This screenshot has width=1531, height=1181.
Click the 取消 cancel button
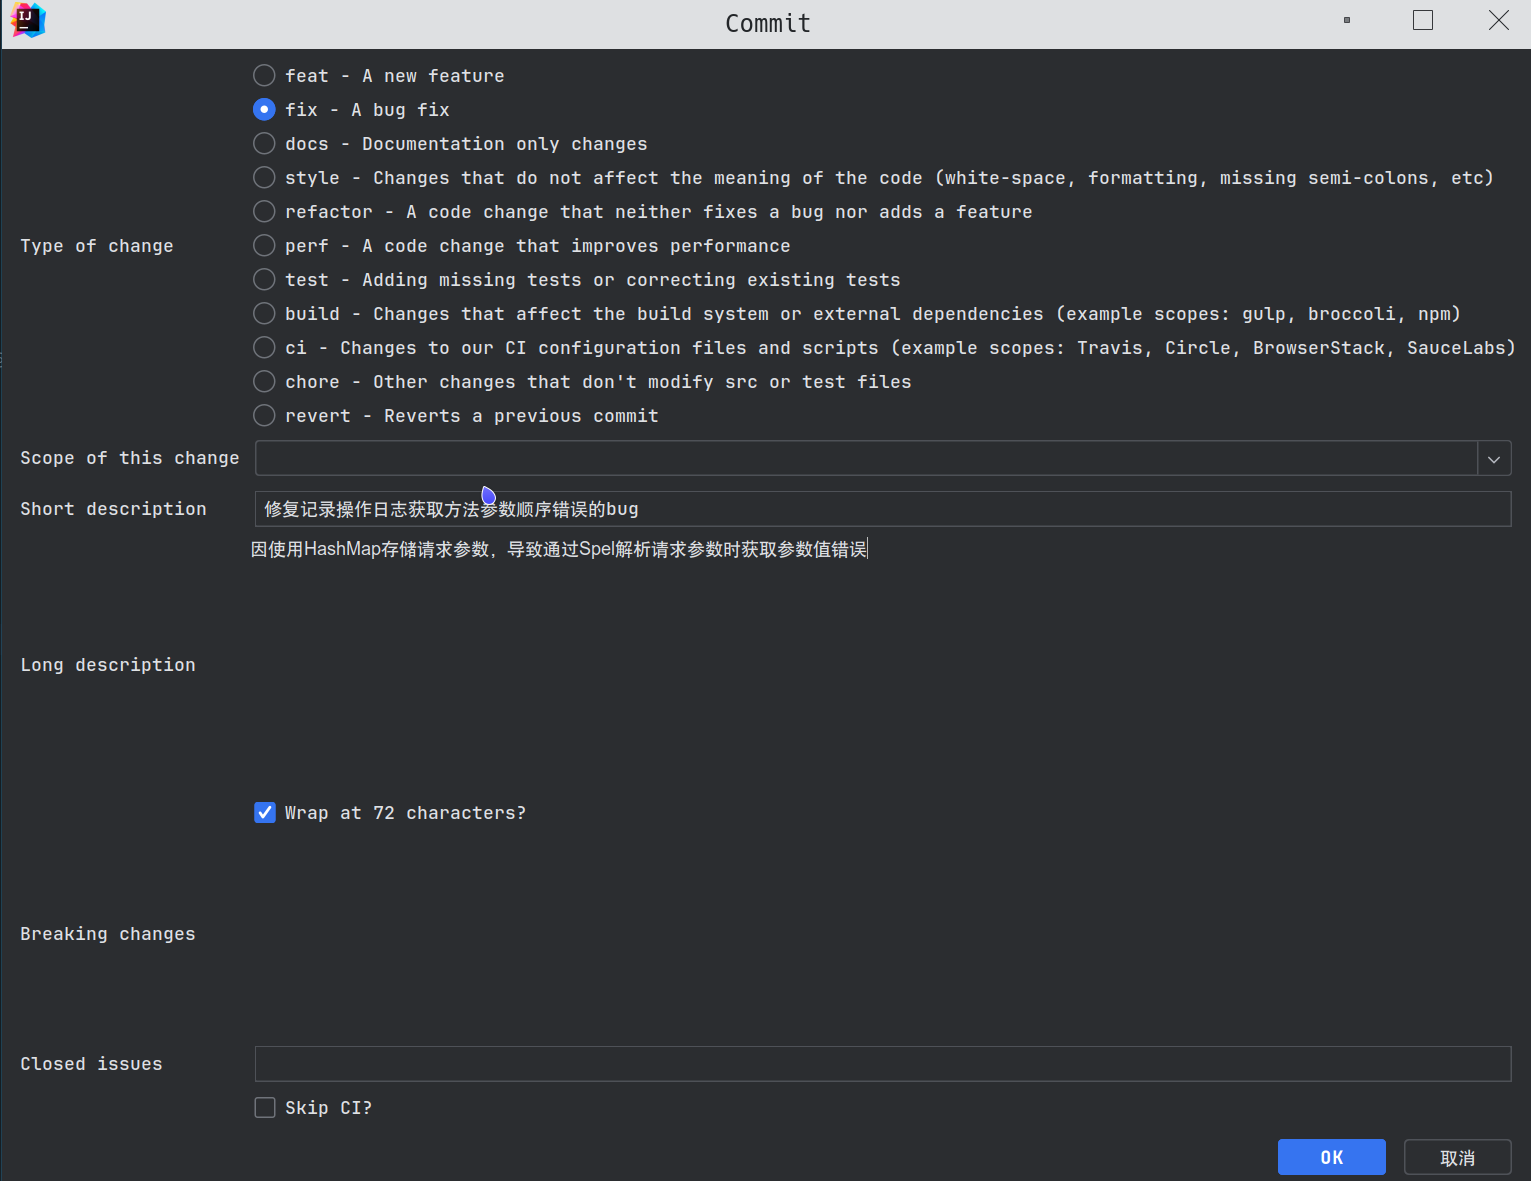pos(1457,1157)
